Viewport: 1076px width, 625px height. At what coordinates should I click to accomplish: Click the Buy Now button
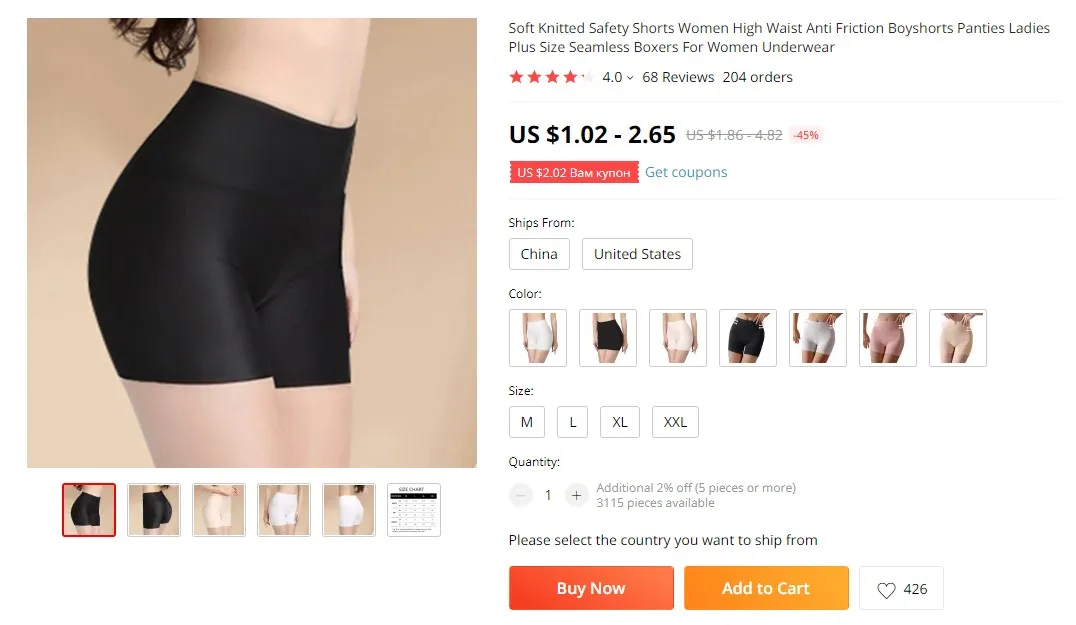pos(591,588)
